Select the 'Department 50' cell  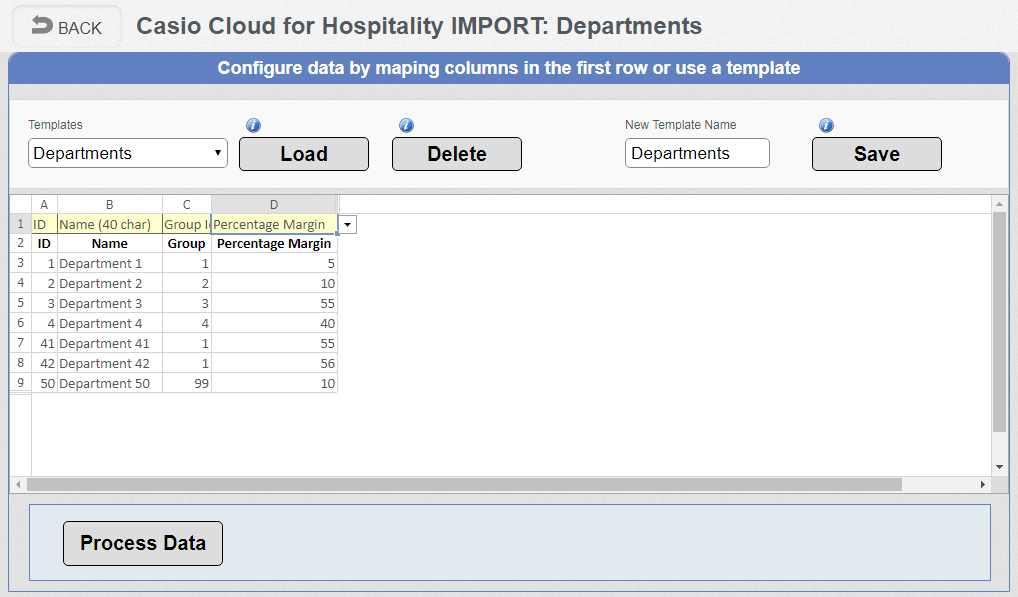click(x=110, y=384)
